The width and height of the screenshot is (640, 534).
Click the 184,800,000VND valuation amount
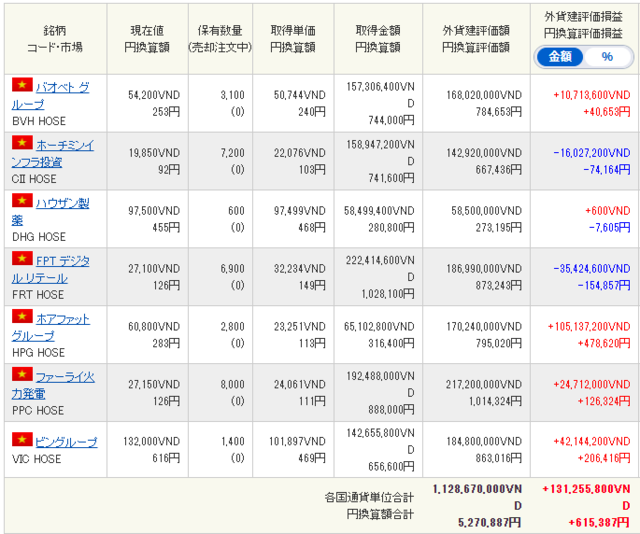[484, 442]
